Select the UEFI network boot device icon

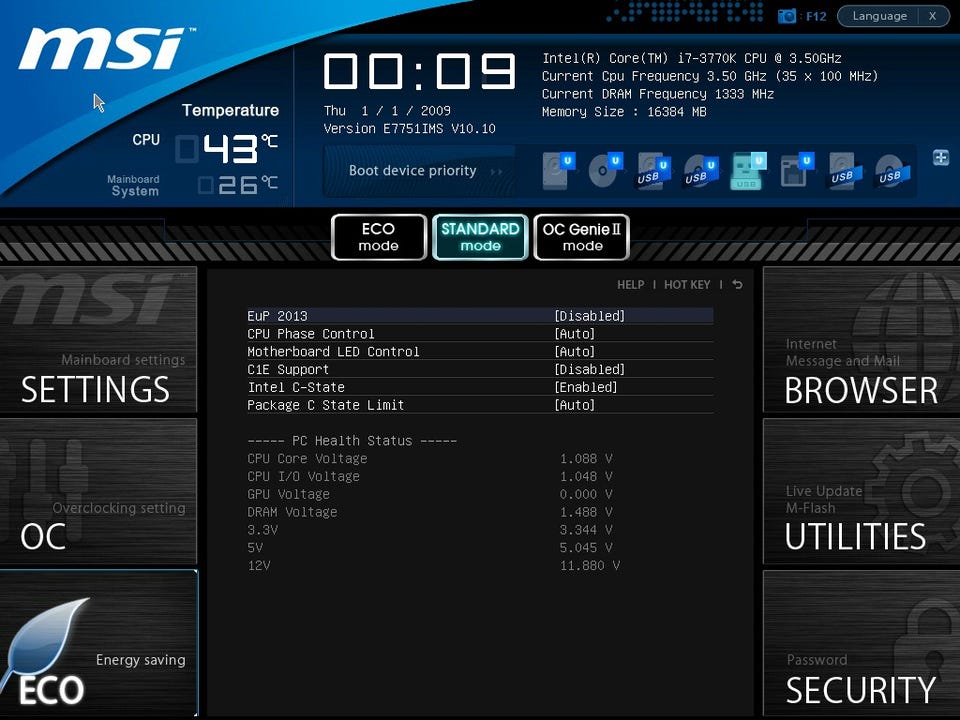point(797,170)
